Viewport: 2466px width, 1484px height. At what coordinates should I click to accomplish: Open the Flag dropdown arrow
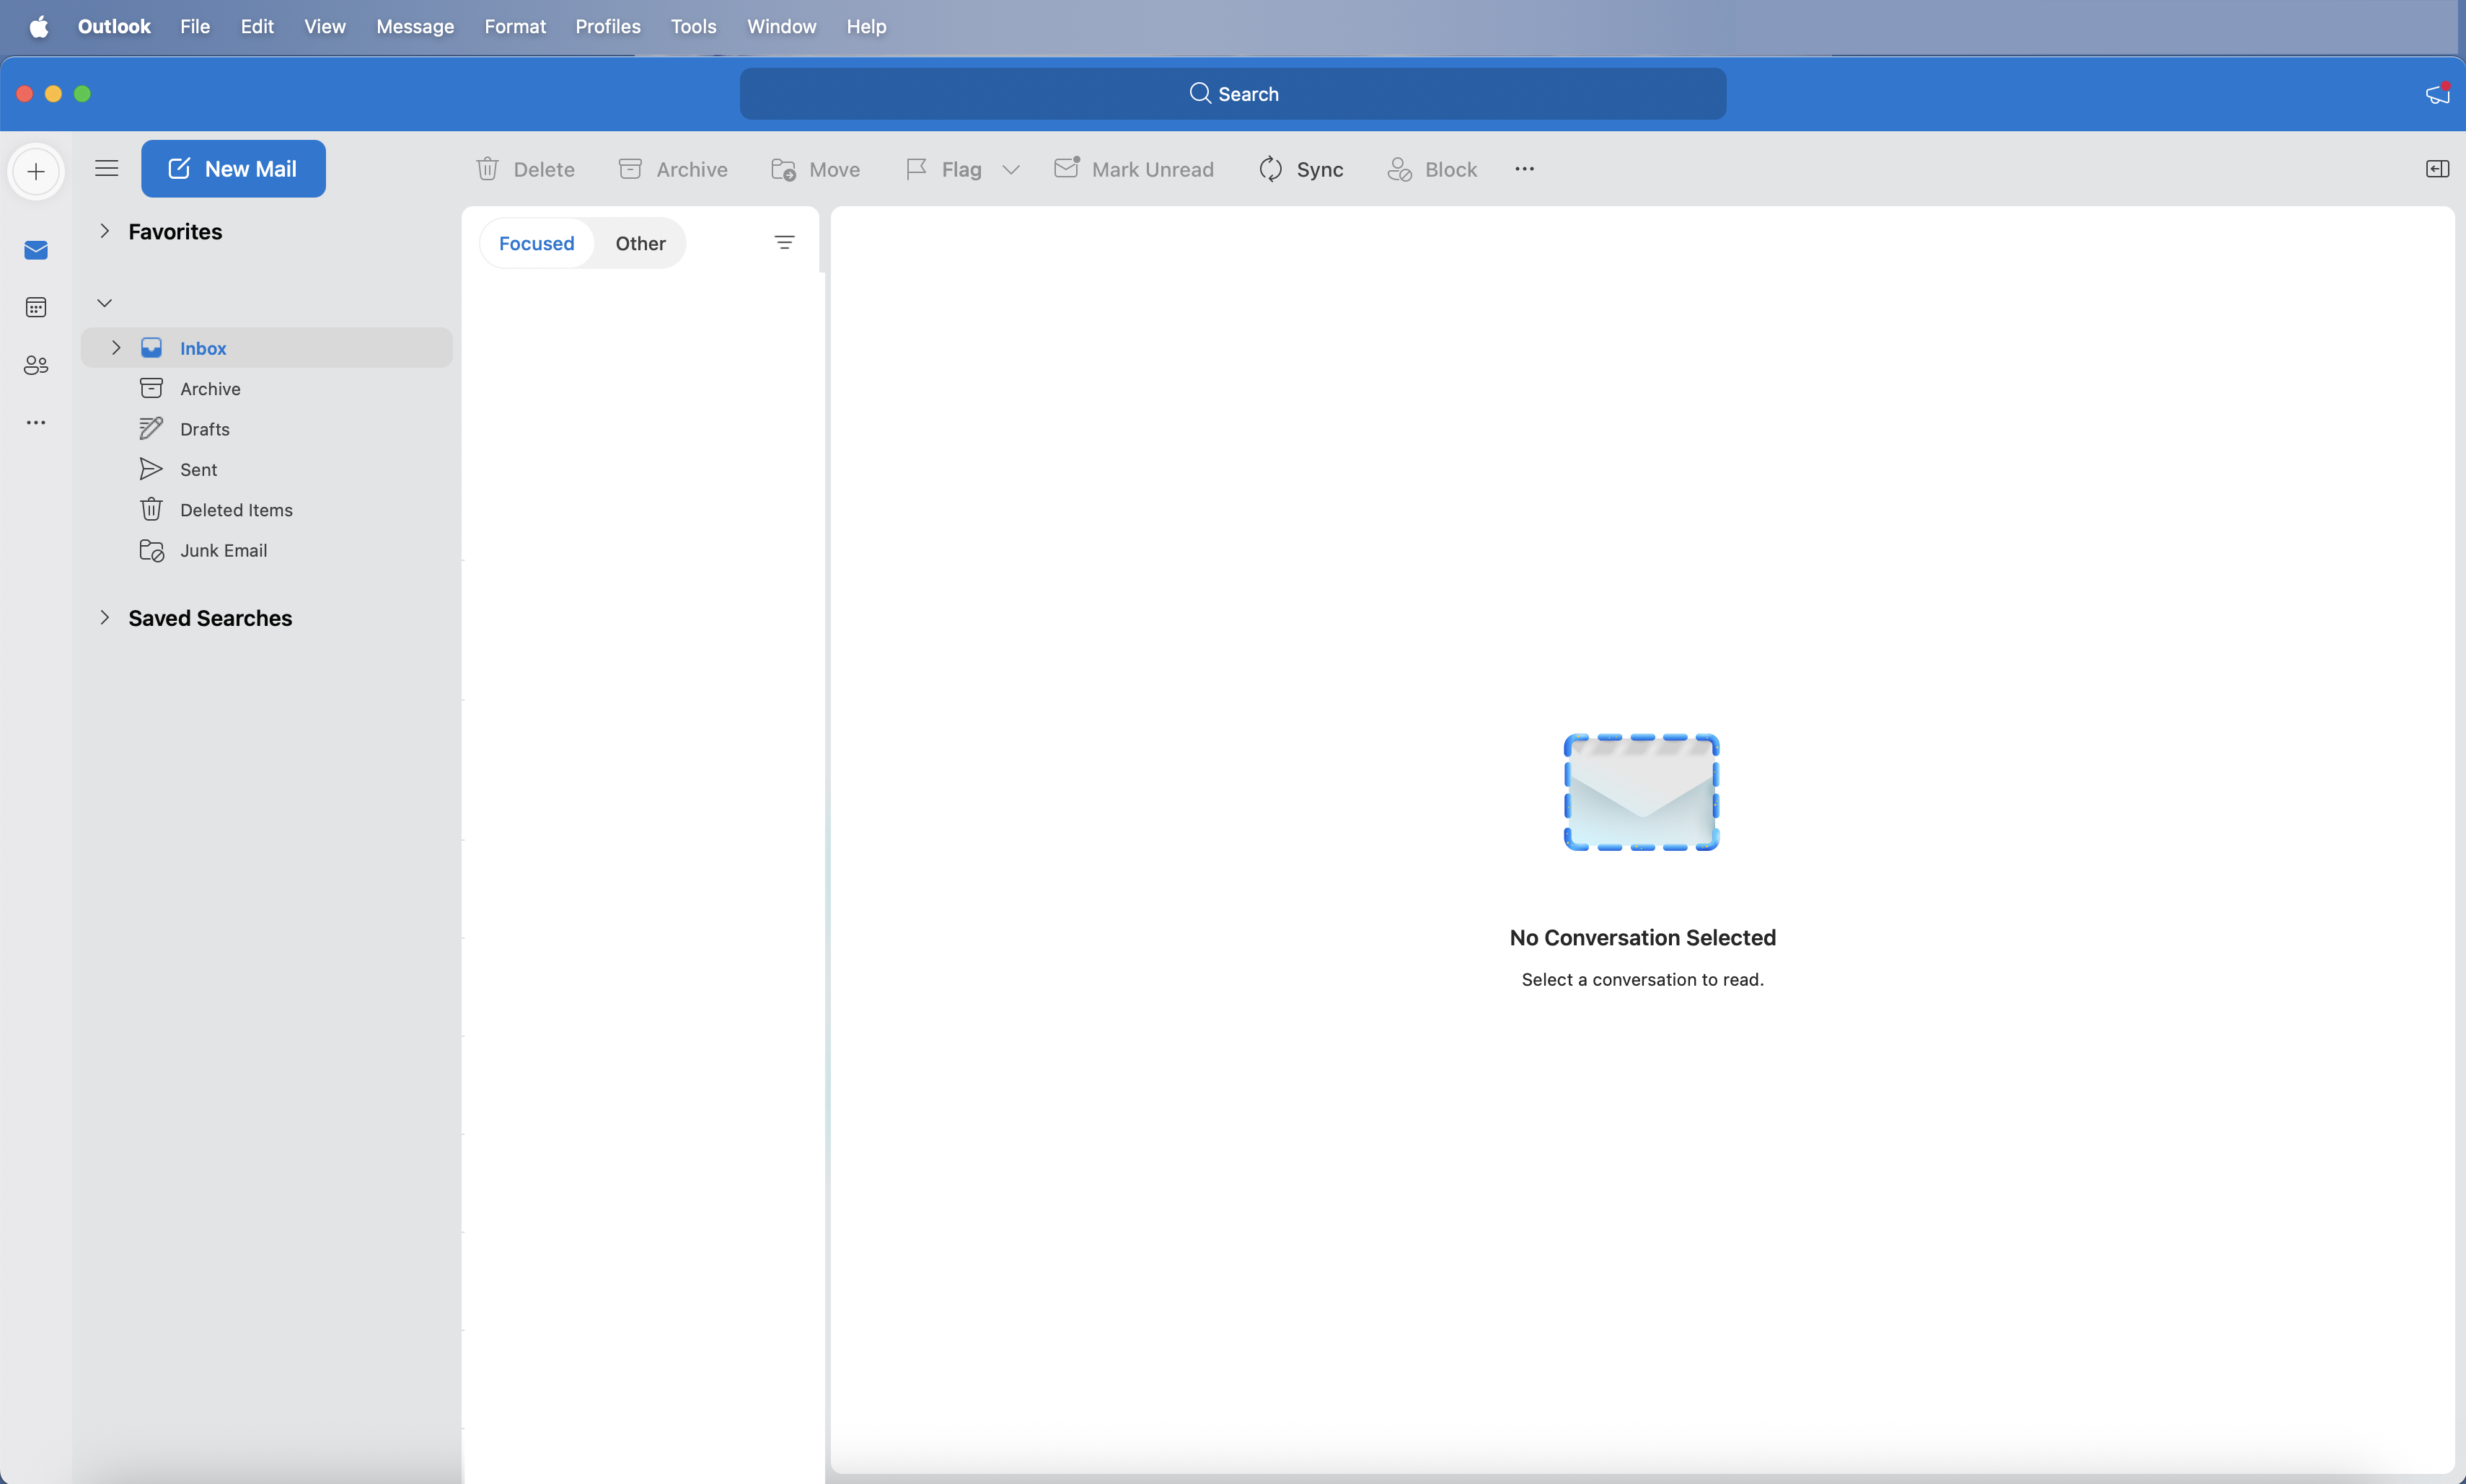[x=1011, y=170]
